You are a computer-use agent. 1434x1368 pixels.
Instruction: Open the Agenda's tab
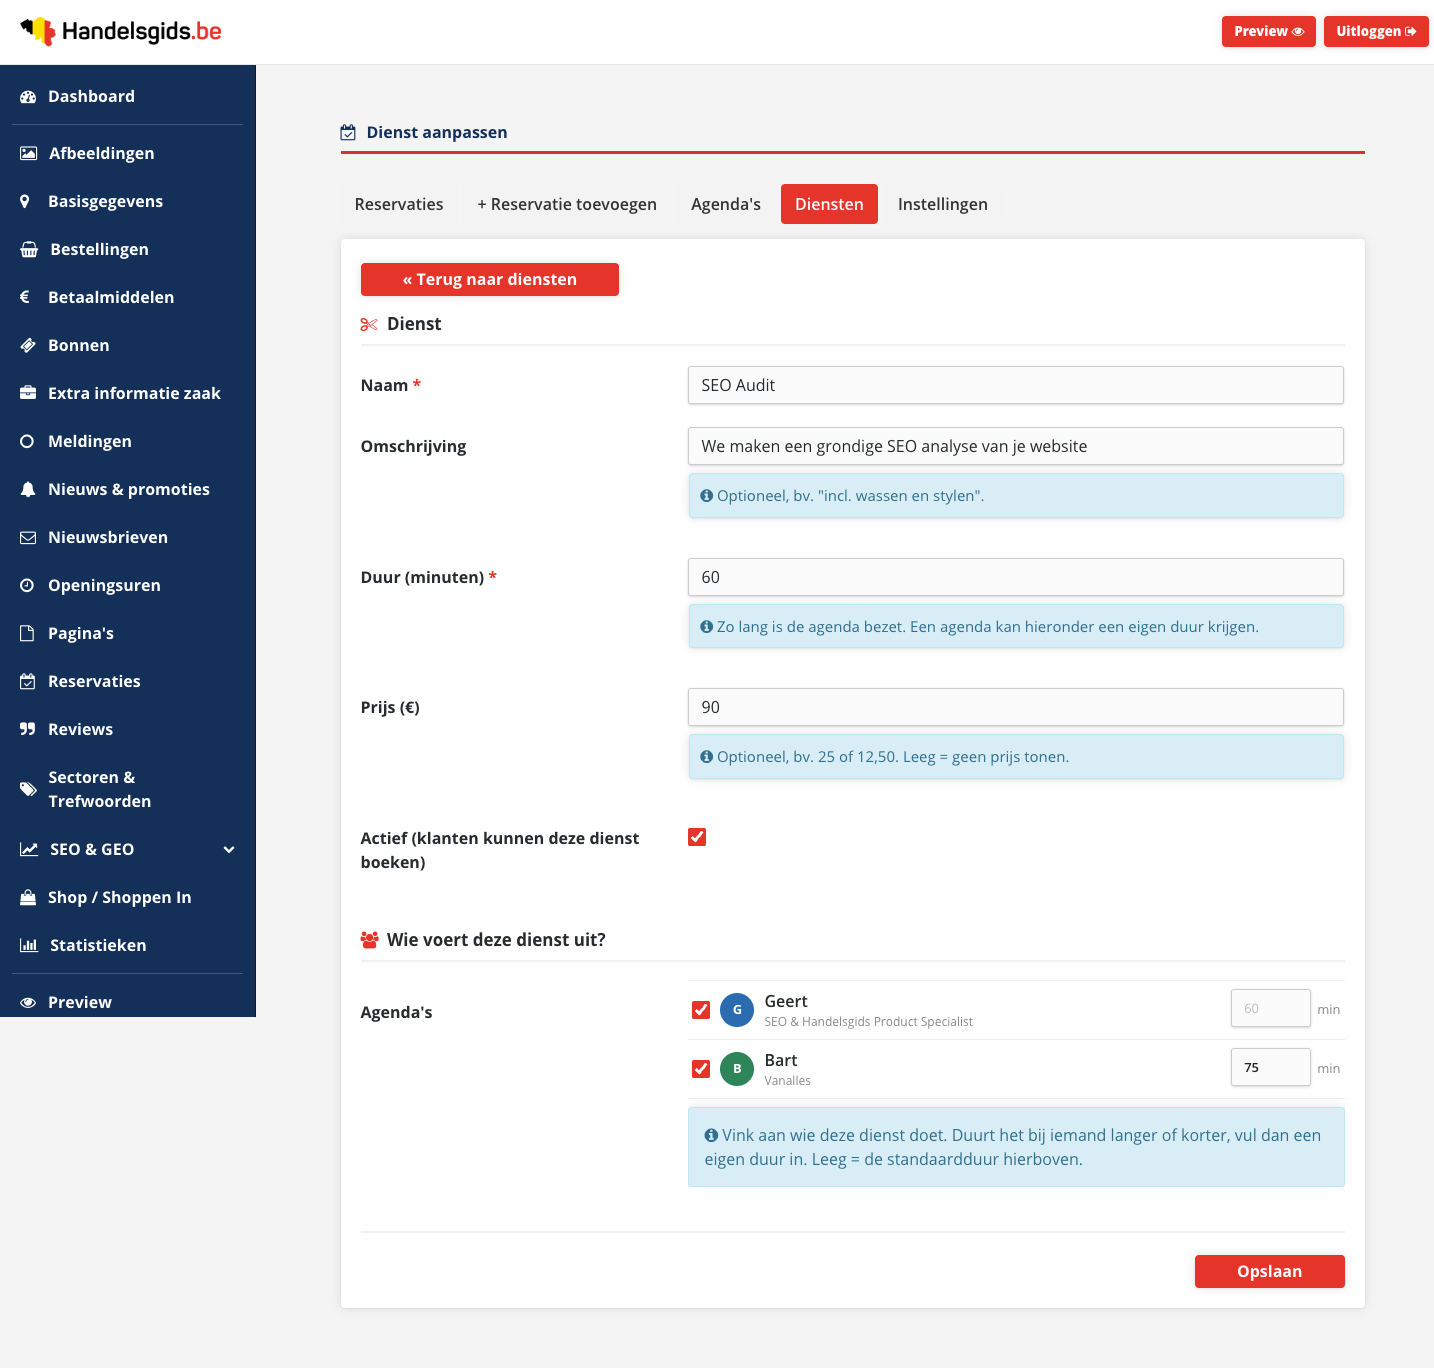(726, 204)
